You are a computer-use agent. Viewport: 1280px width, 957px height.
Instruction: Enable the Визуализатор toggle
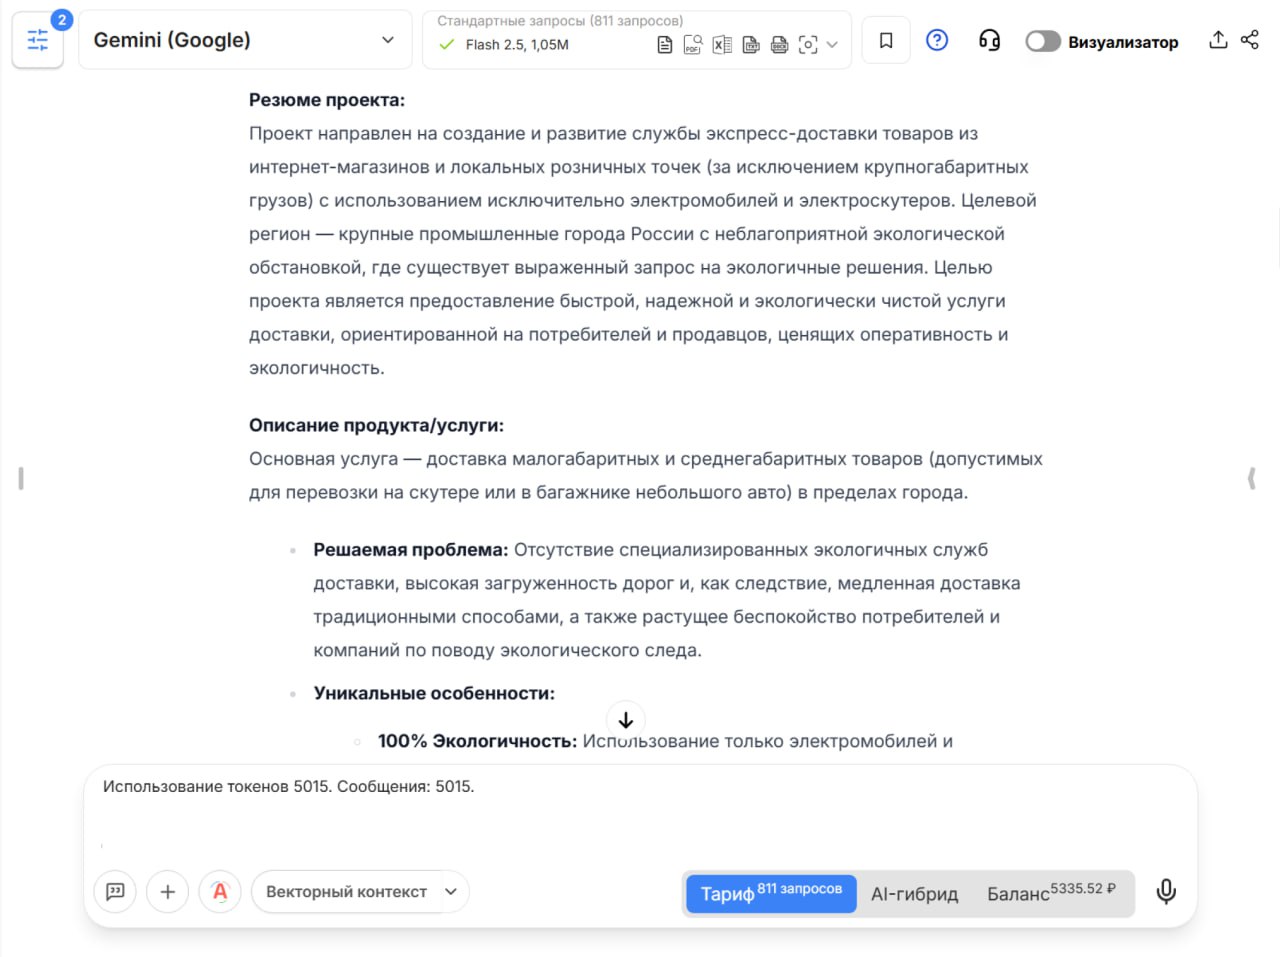tap(1042, 41)
